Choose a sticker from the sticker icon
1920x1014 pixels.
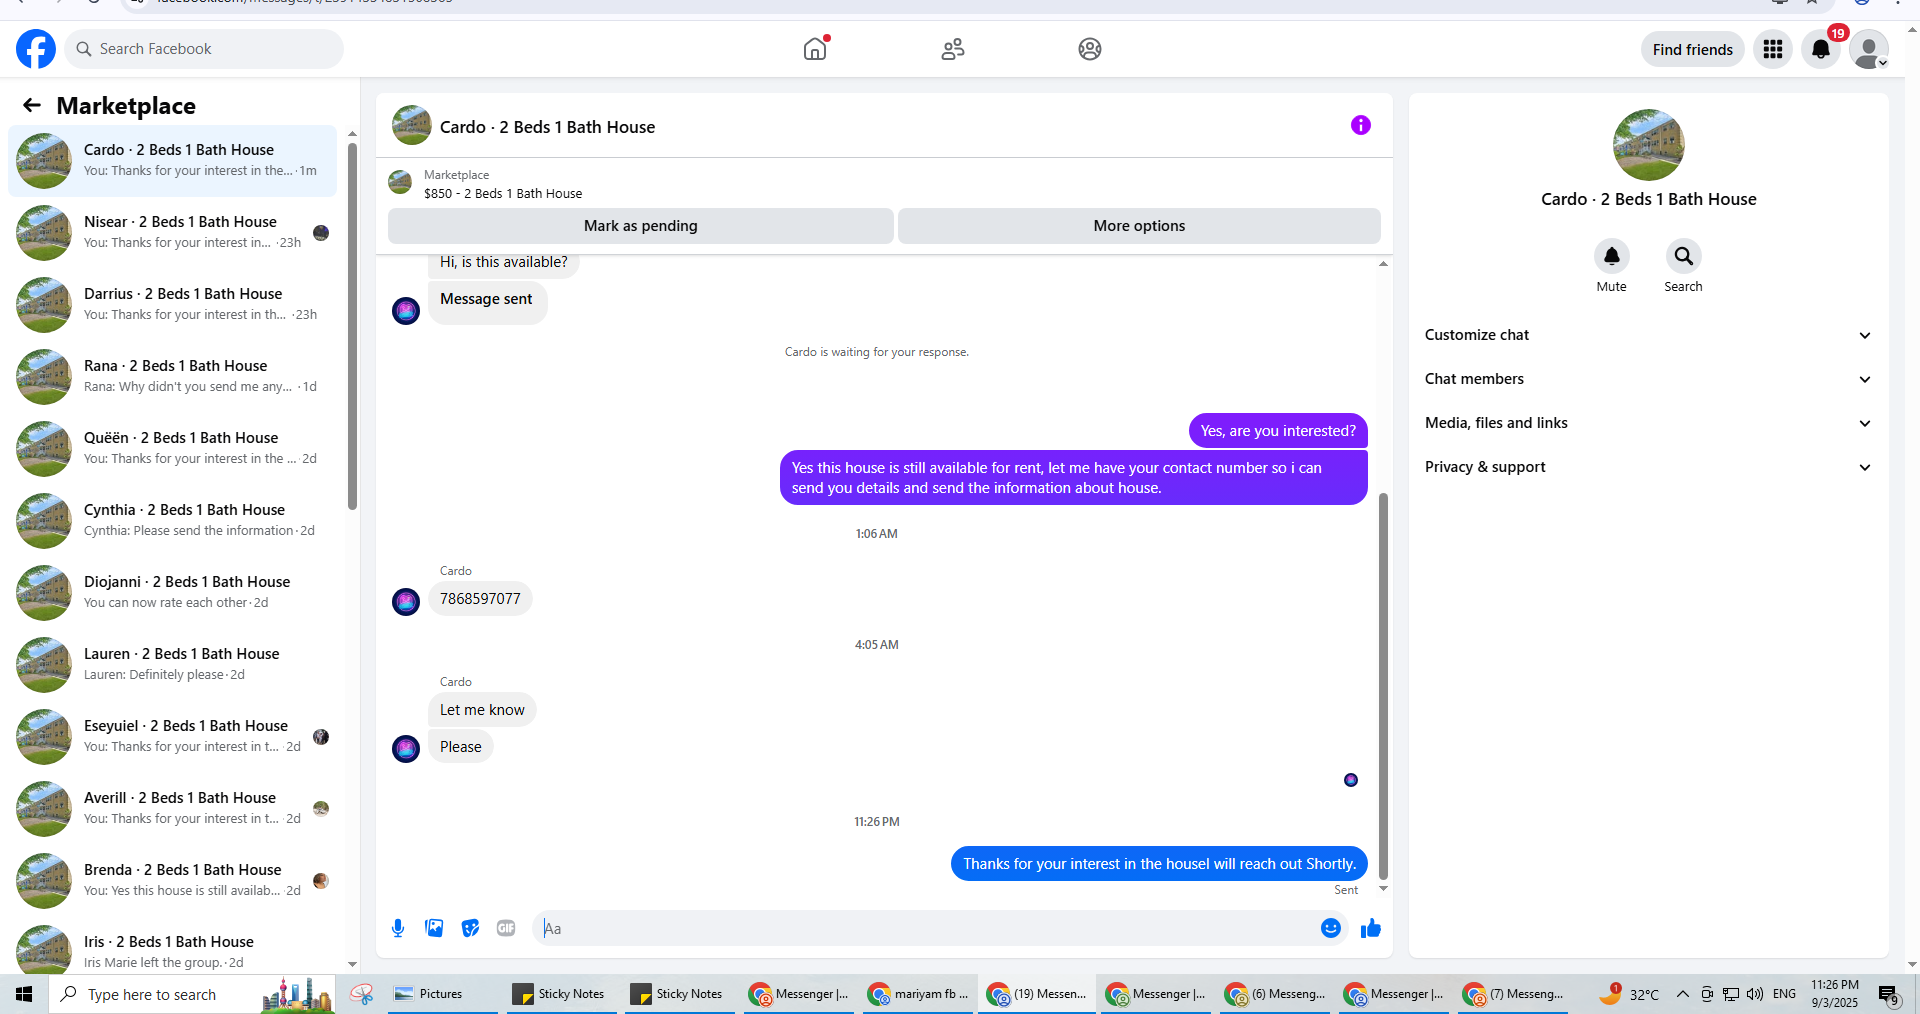(x=470, y=928)
